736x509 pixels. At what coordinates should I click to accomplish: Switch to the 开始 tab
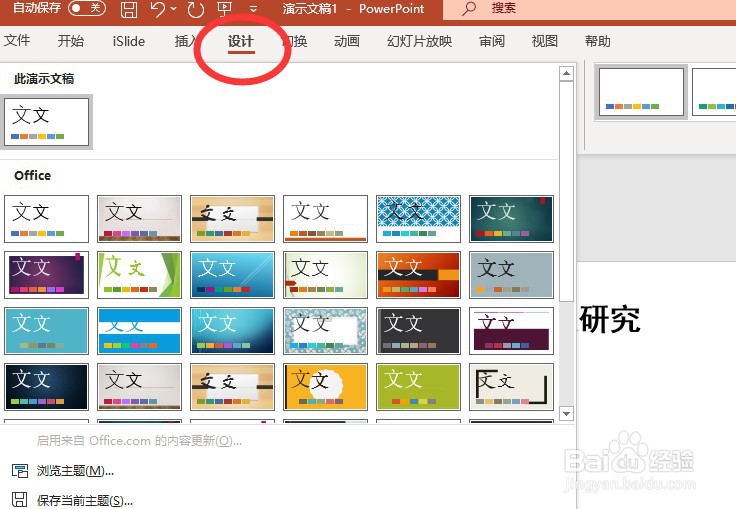tap(71, 41)
